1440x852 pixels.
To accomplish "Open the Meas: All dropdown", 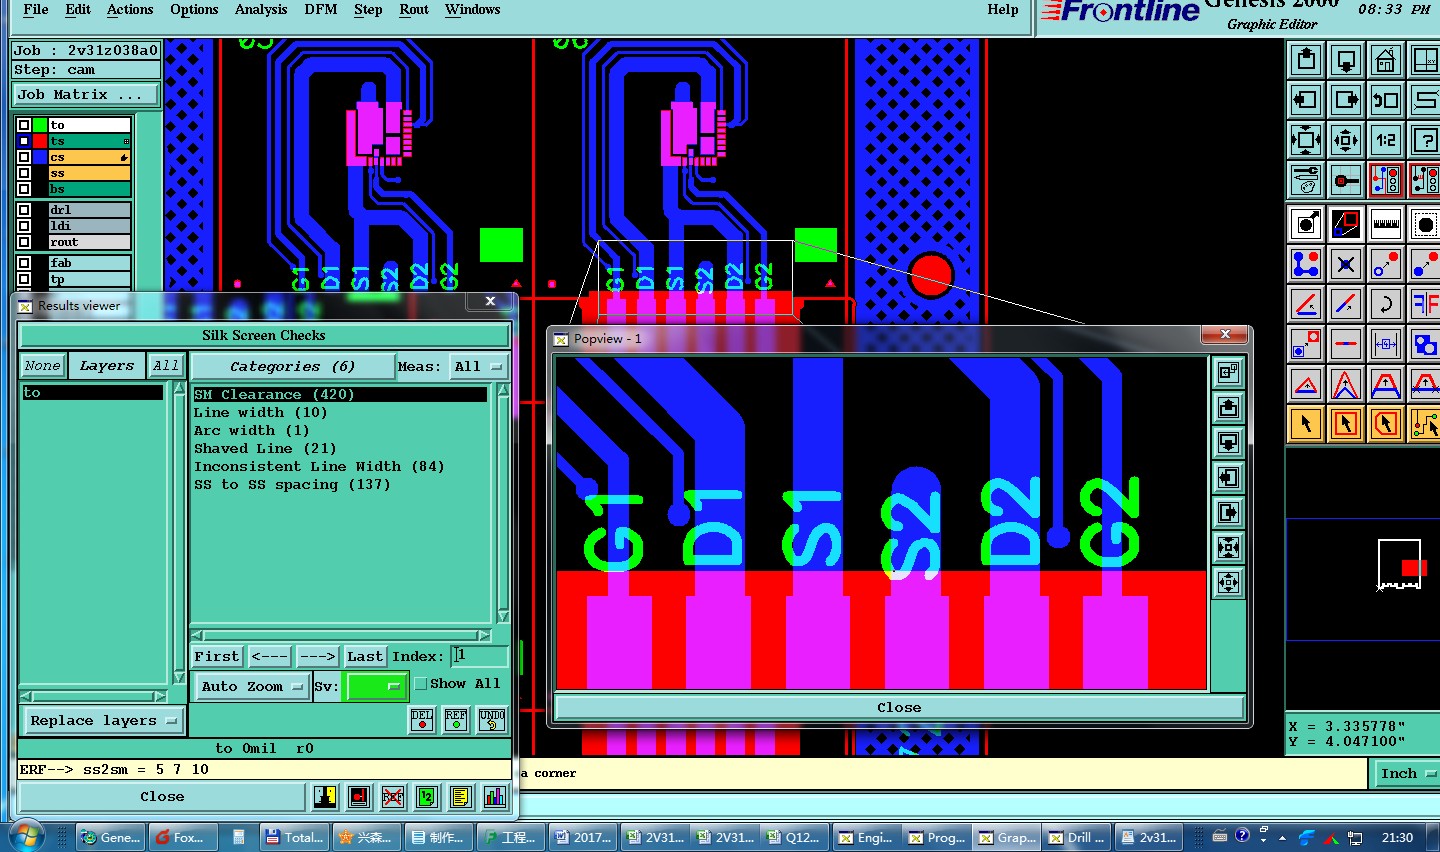I will (x=479, y=367).
